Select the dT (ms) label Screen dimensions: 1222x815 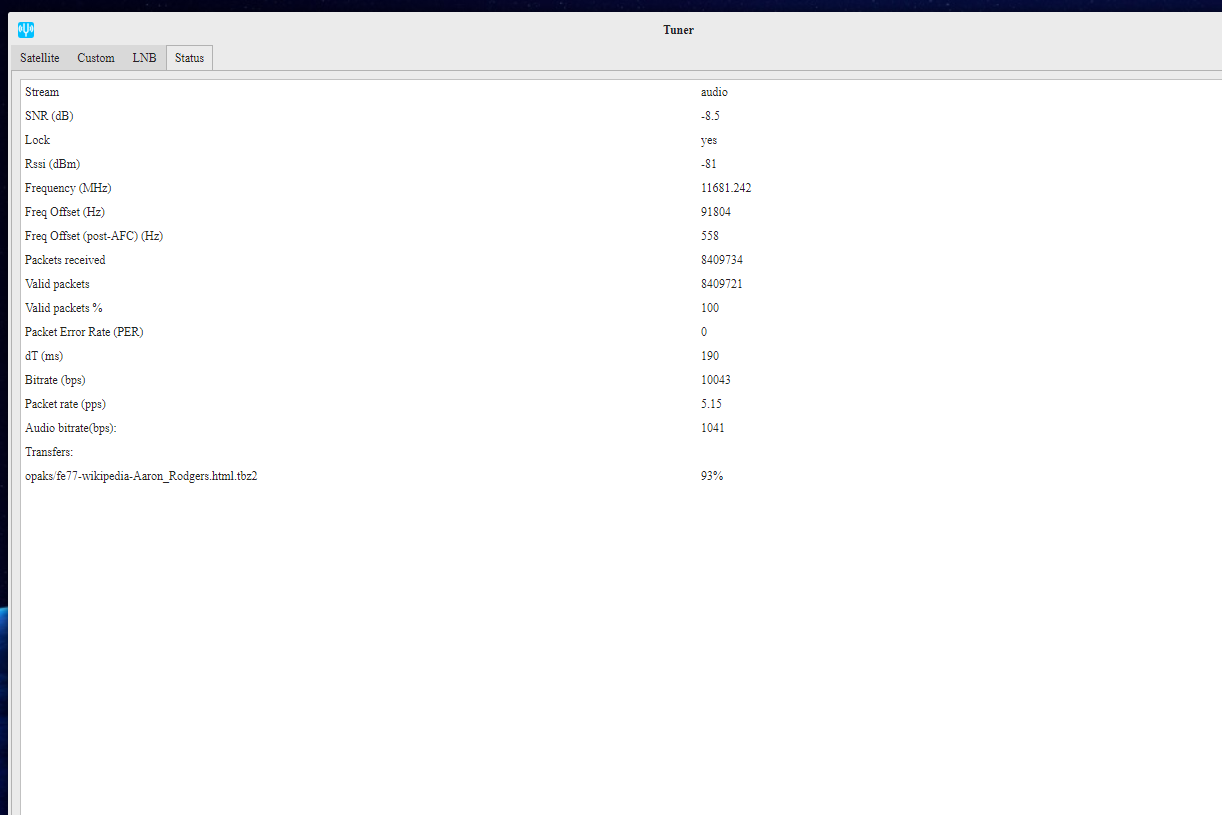click(44, 356)
